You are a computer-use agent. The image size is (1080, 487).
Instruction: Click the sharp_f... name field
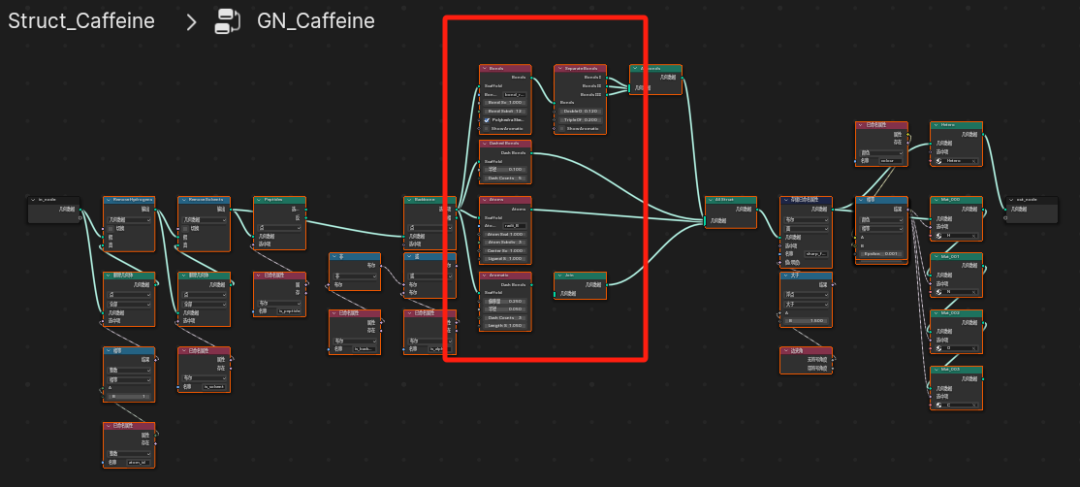pos(816,253)
